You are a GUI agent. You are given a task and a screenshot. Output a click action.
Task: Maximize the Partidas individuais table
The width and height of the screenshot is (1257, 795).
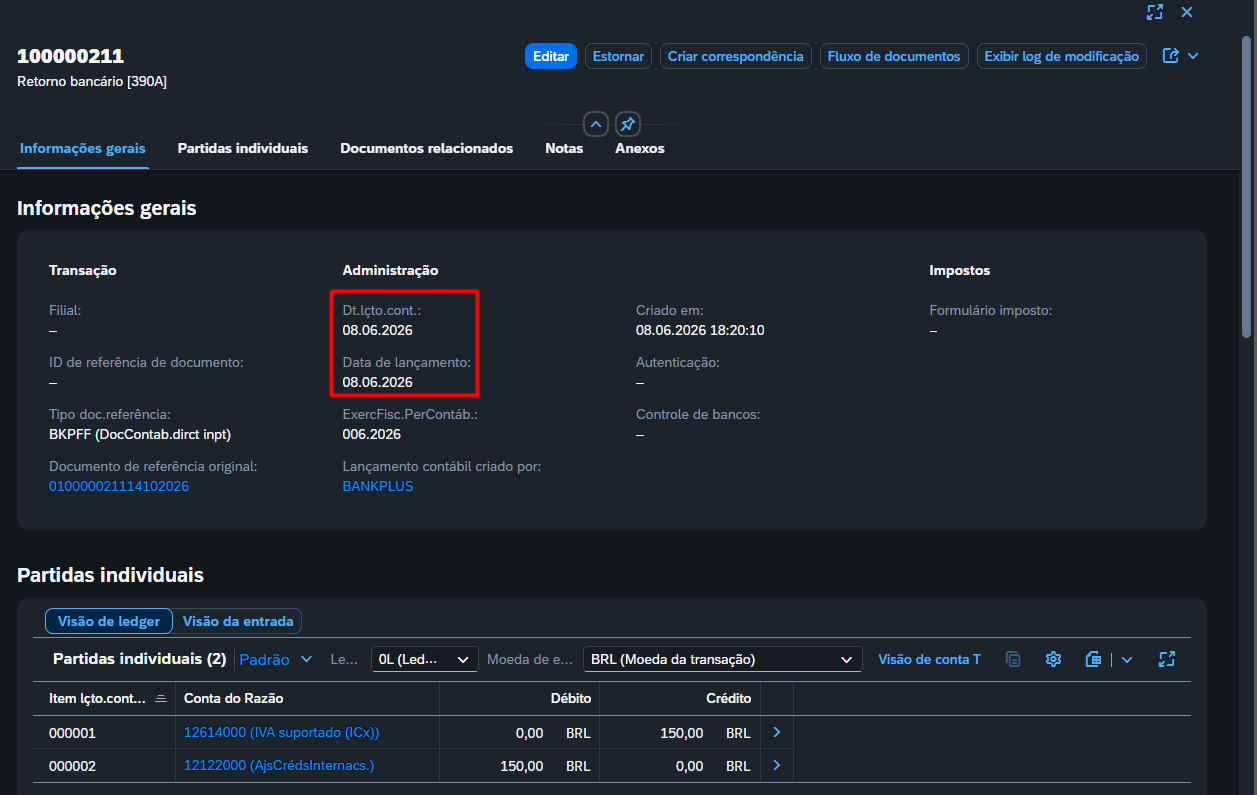[1166, 659]
